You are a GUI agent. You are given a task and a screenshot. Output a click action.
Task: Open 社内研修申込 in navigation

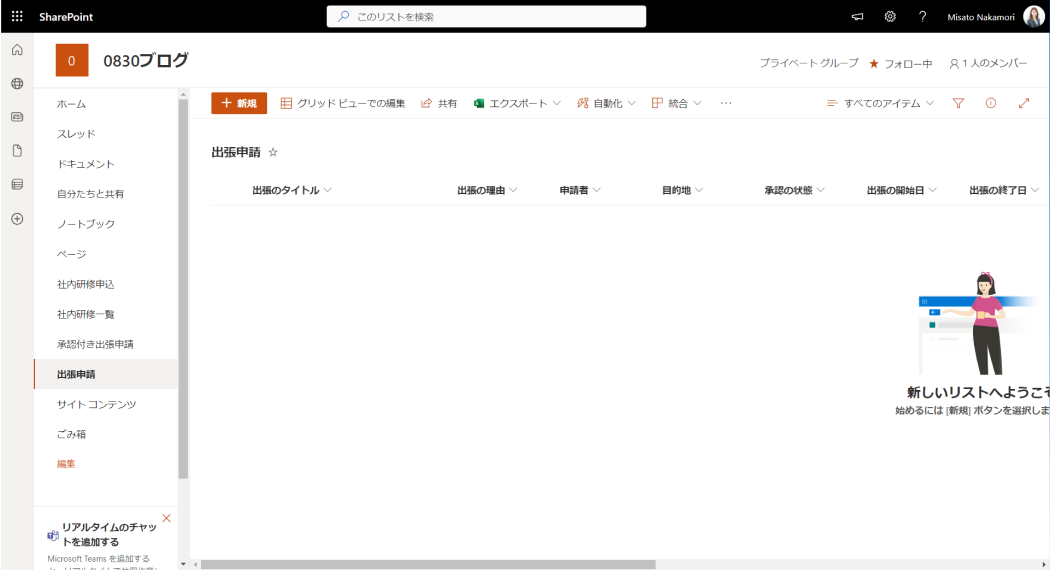pos(86,284)
